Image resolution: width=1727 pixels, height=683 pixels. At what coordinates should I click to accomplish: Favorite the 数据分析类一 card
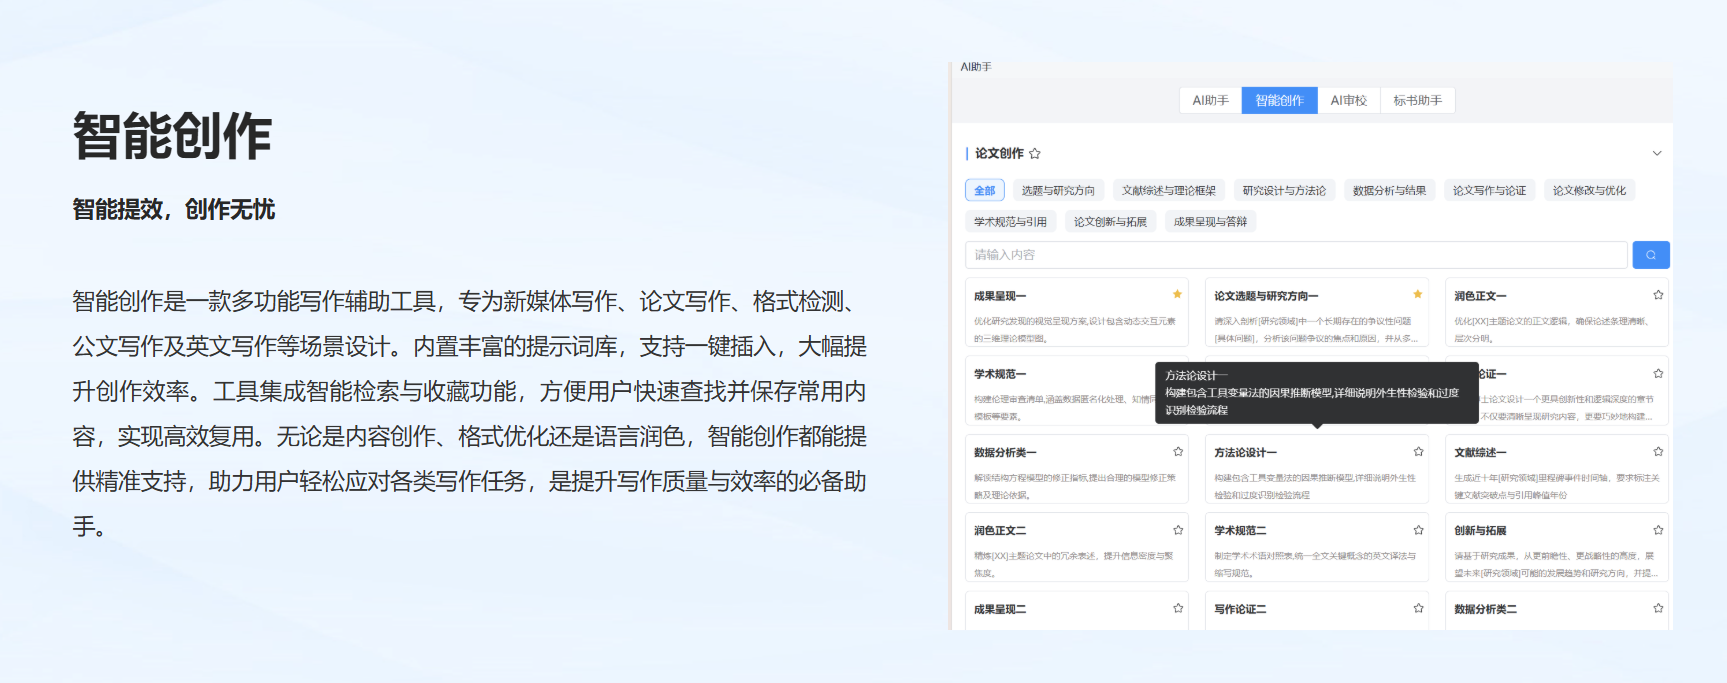point(1177,452)
